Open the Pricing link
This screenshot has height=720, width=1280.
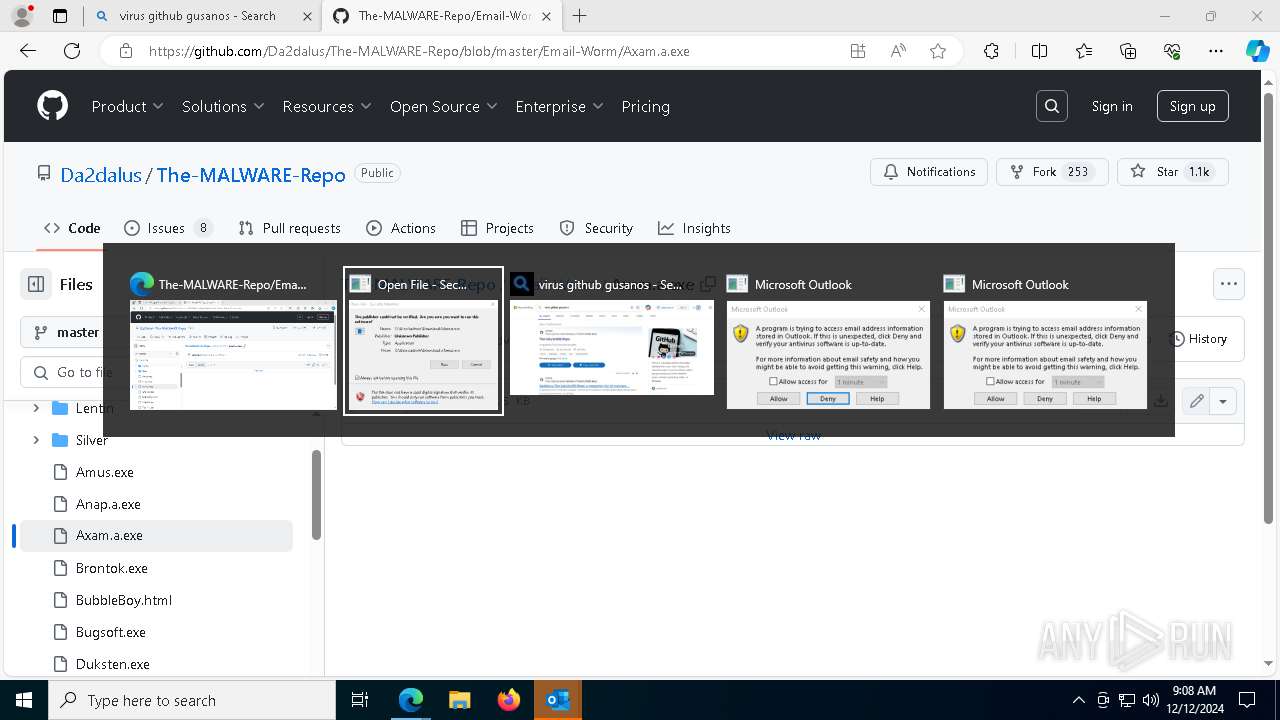645,106
